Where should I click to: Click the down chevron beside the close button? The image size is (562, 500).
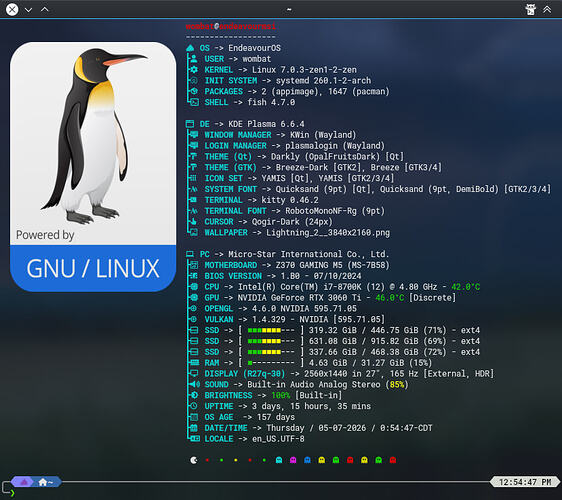click(28, 10)
